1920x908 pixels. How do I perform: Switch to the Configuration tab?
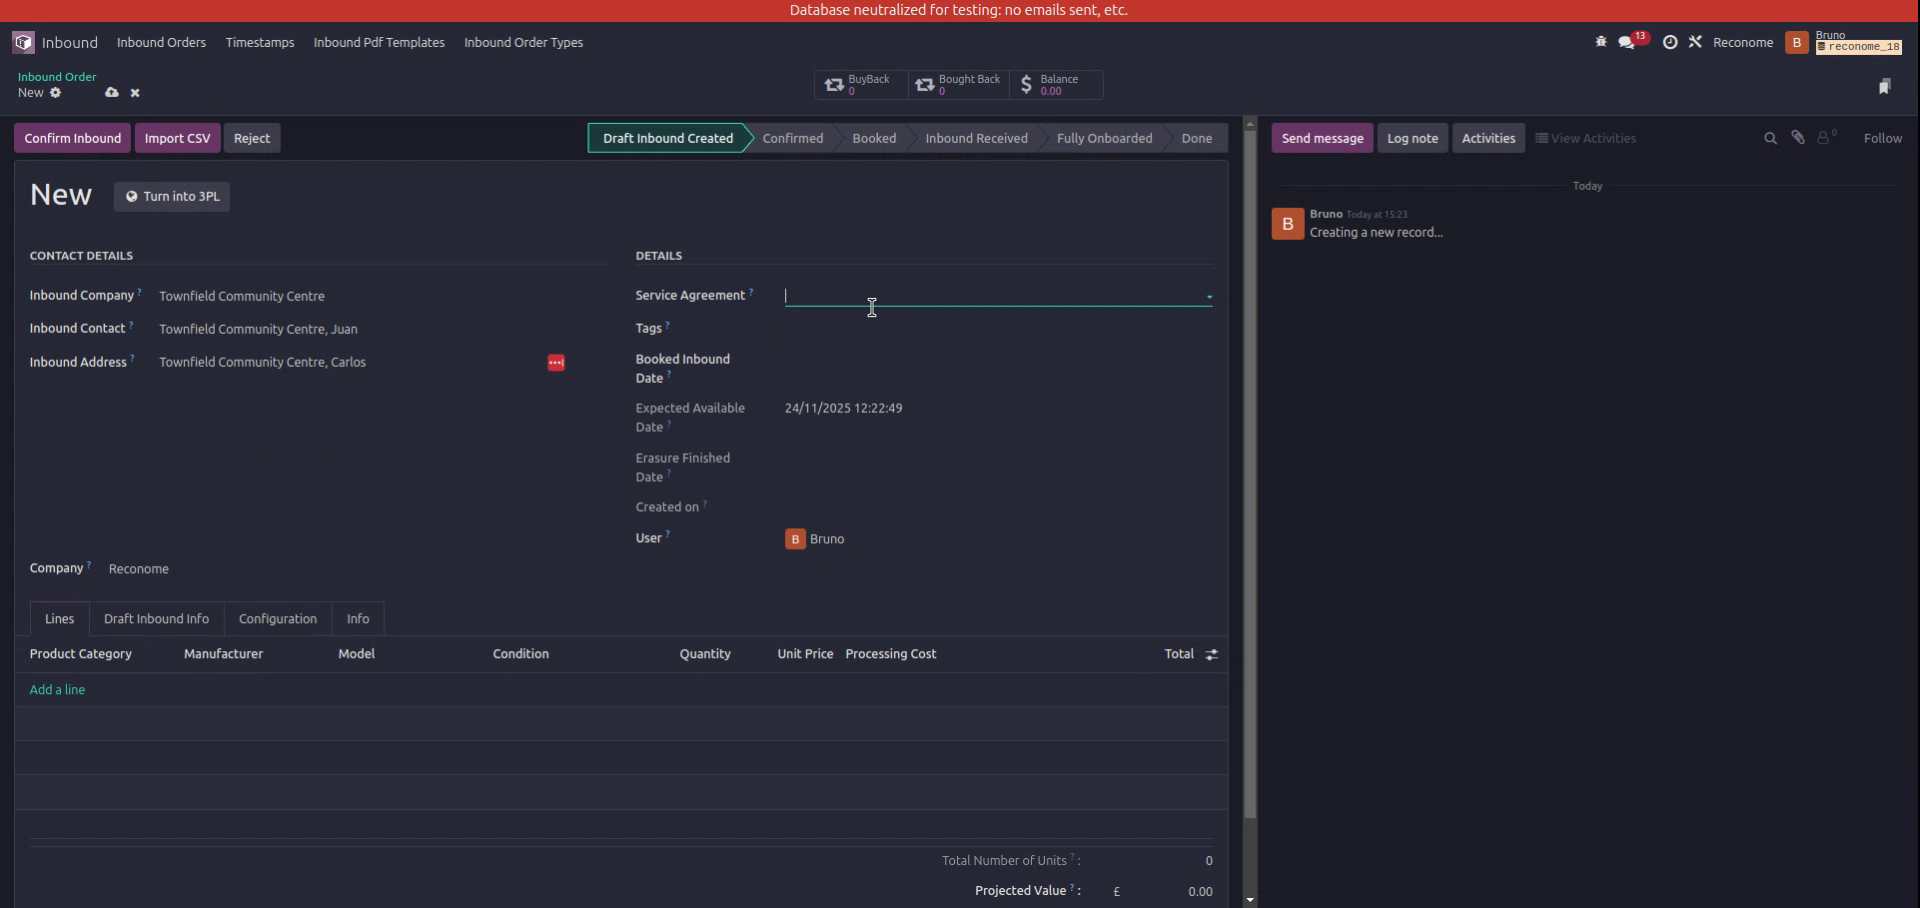277,618
